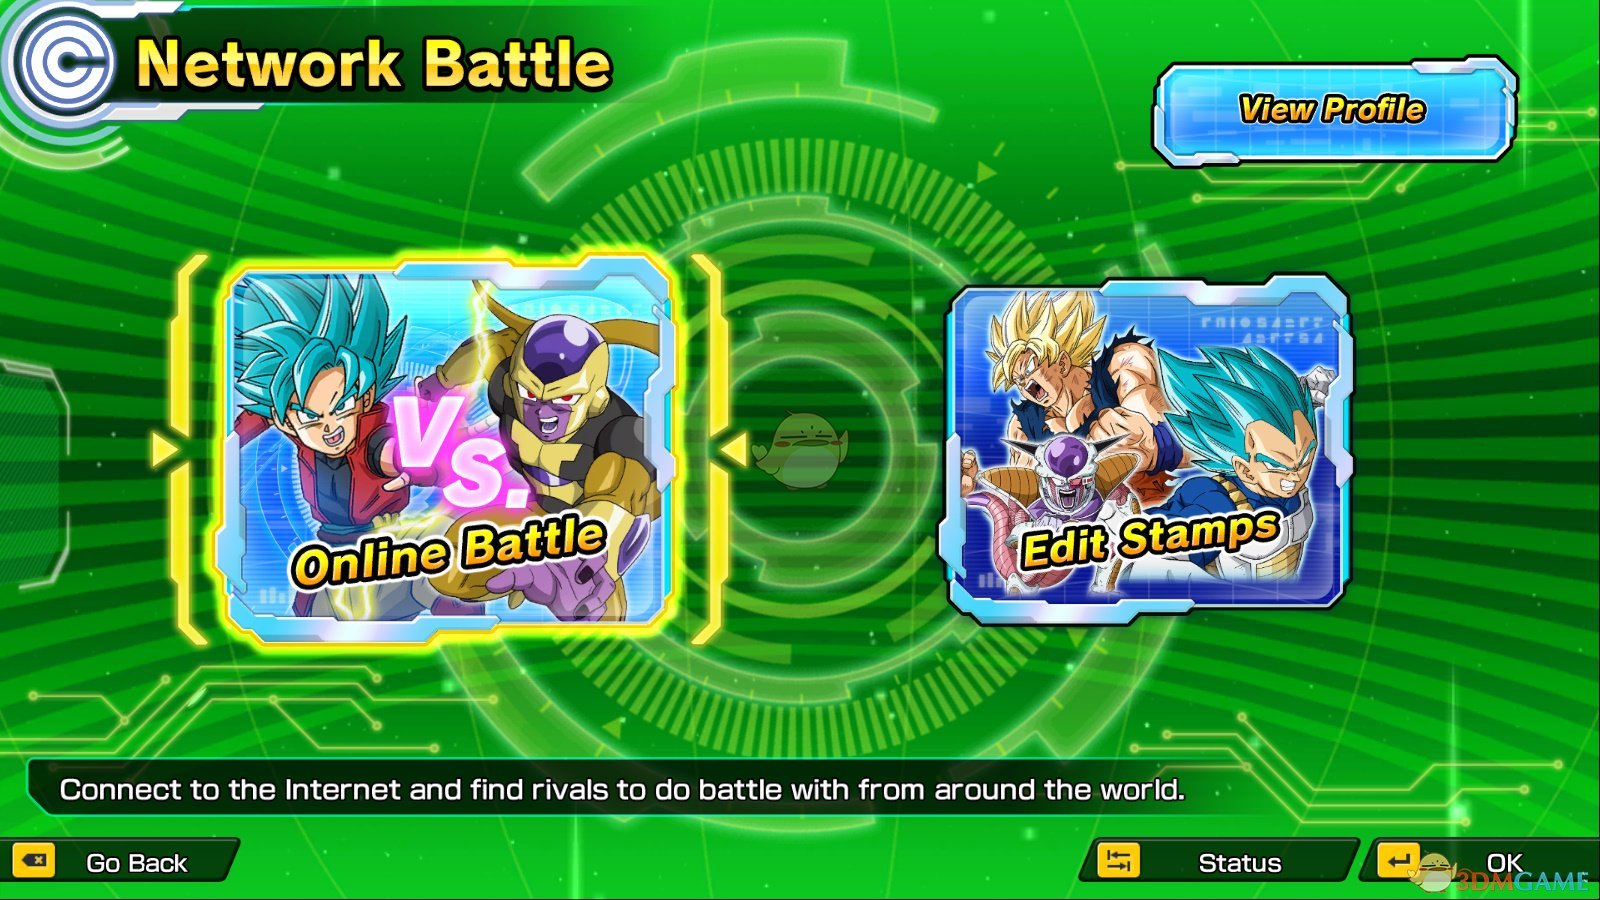Click the Enter key icon beside OK
Screen dimensions: 1600x900
click(1398, 861)
